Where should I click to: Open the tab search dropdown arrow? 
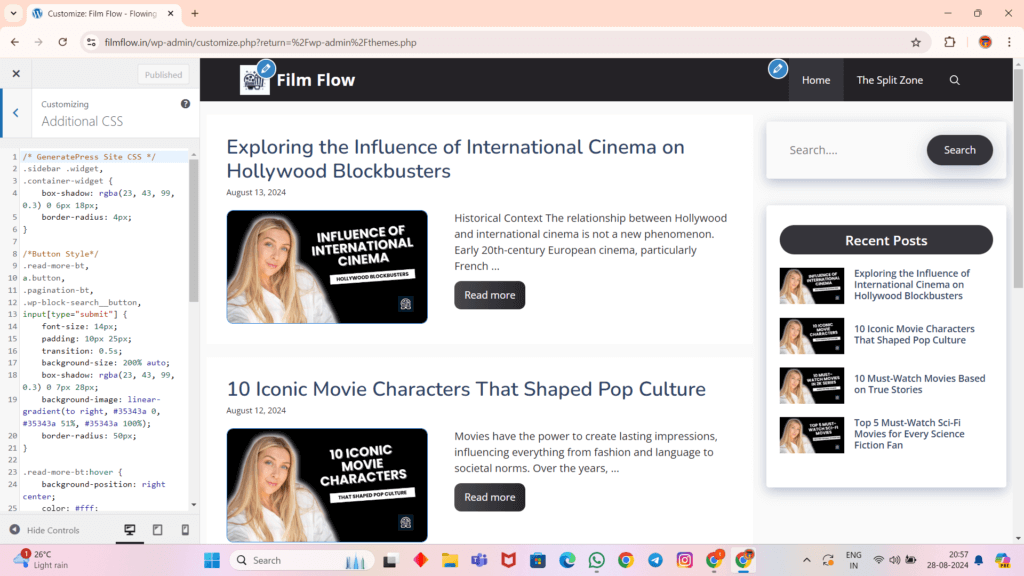[x=13, y=13]
